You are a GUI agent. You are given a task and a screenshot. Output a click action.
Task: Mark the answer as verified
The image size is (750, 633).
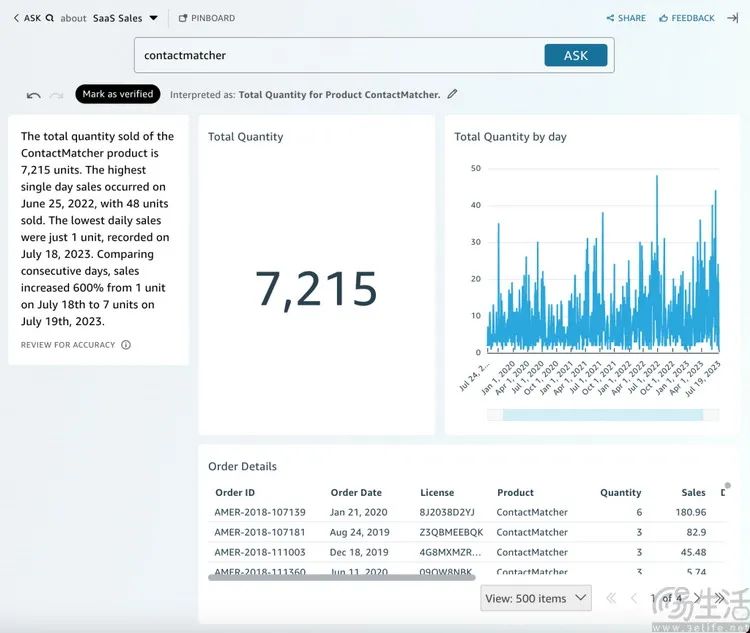tap(118, 94)
